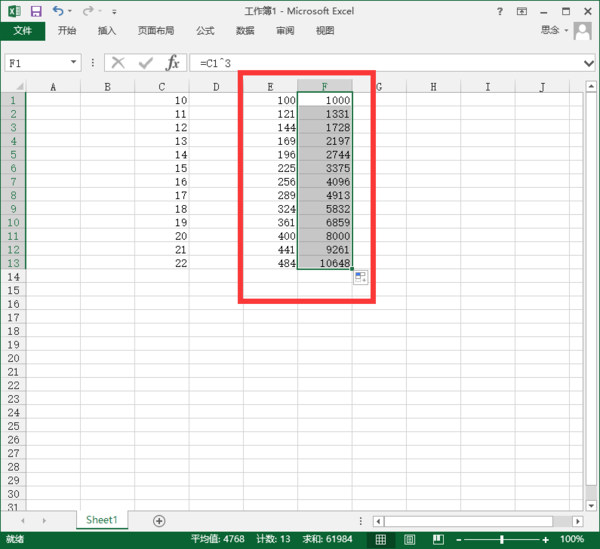600x549 pixels.
Task: Click the 100% zoom level button
Action: click(x=572, y=539)
